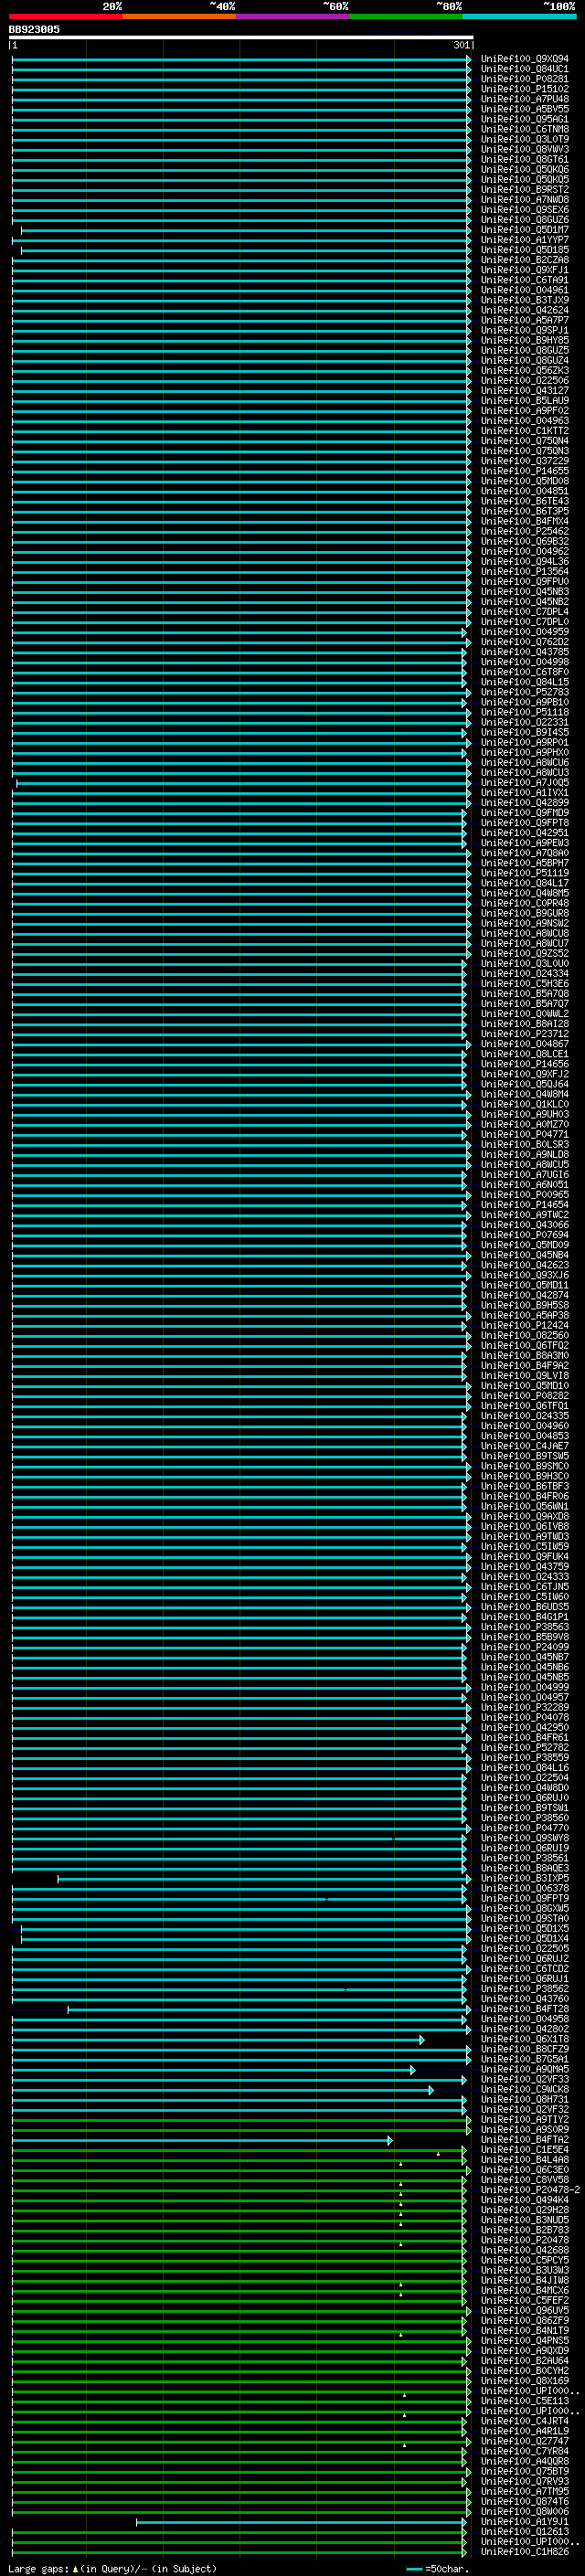Choose hit UniRef100_Q95AG1
The image size is (585, 2576).
click(524, 119)
